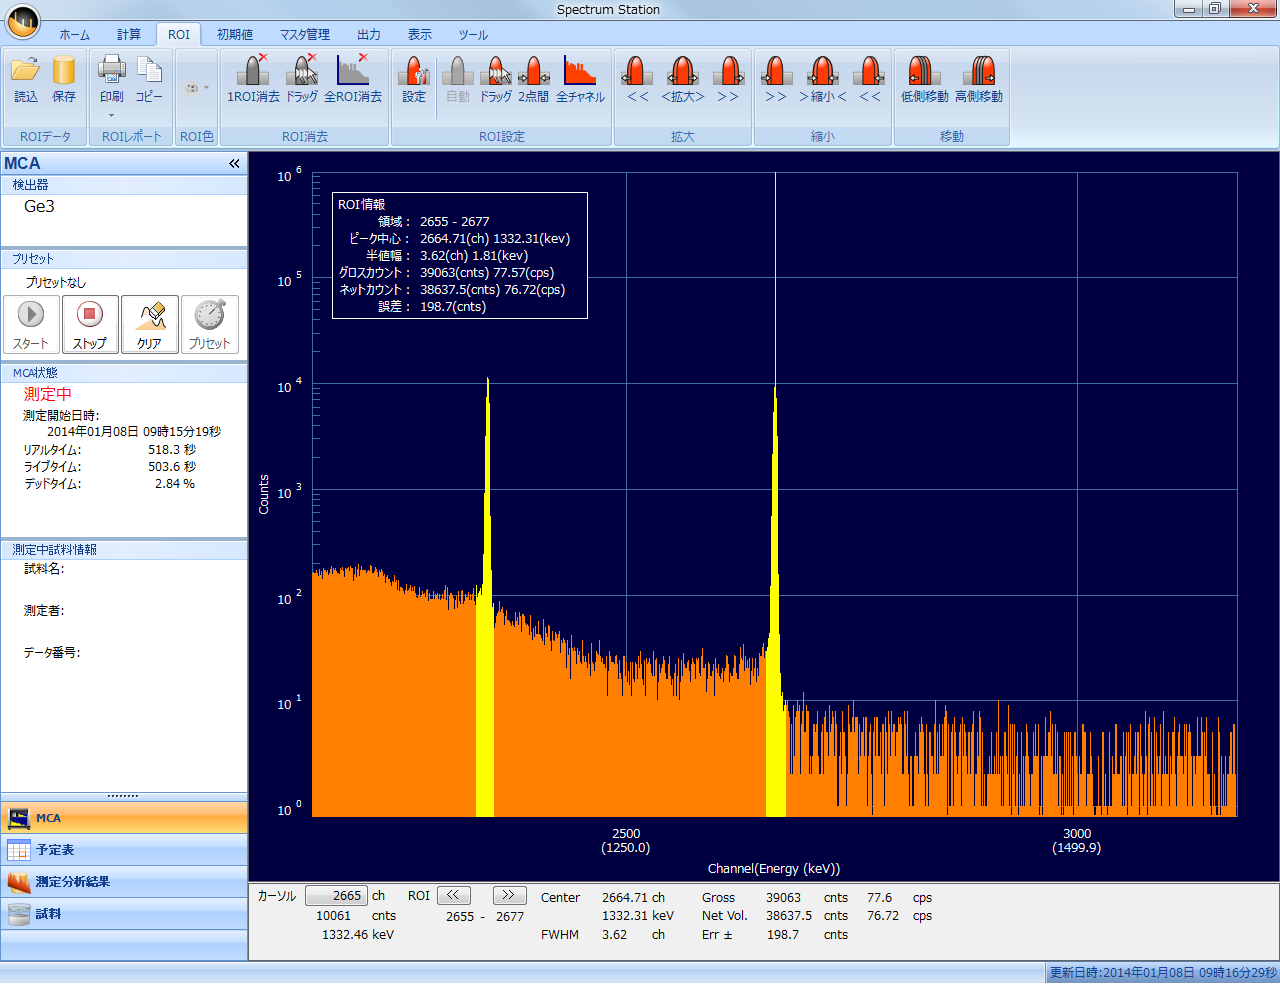Open the 表示 ribbon tab

tap(420, 35)
